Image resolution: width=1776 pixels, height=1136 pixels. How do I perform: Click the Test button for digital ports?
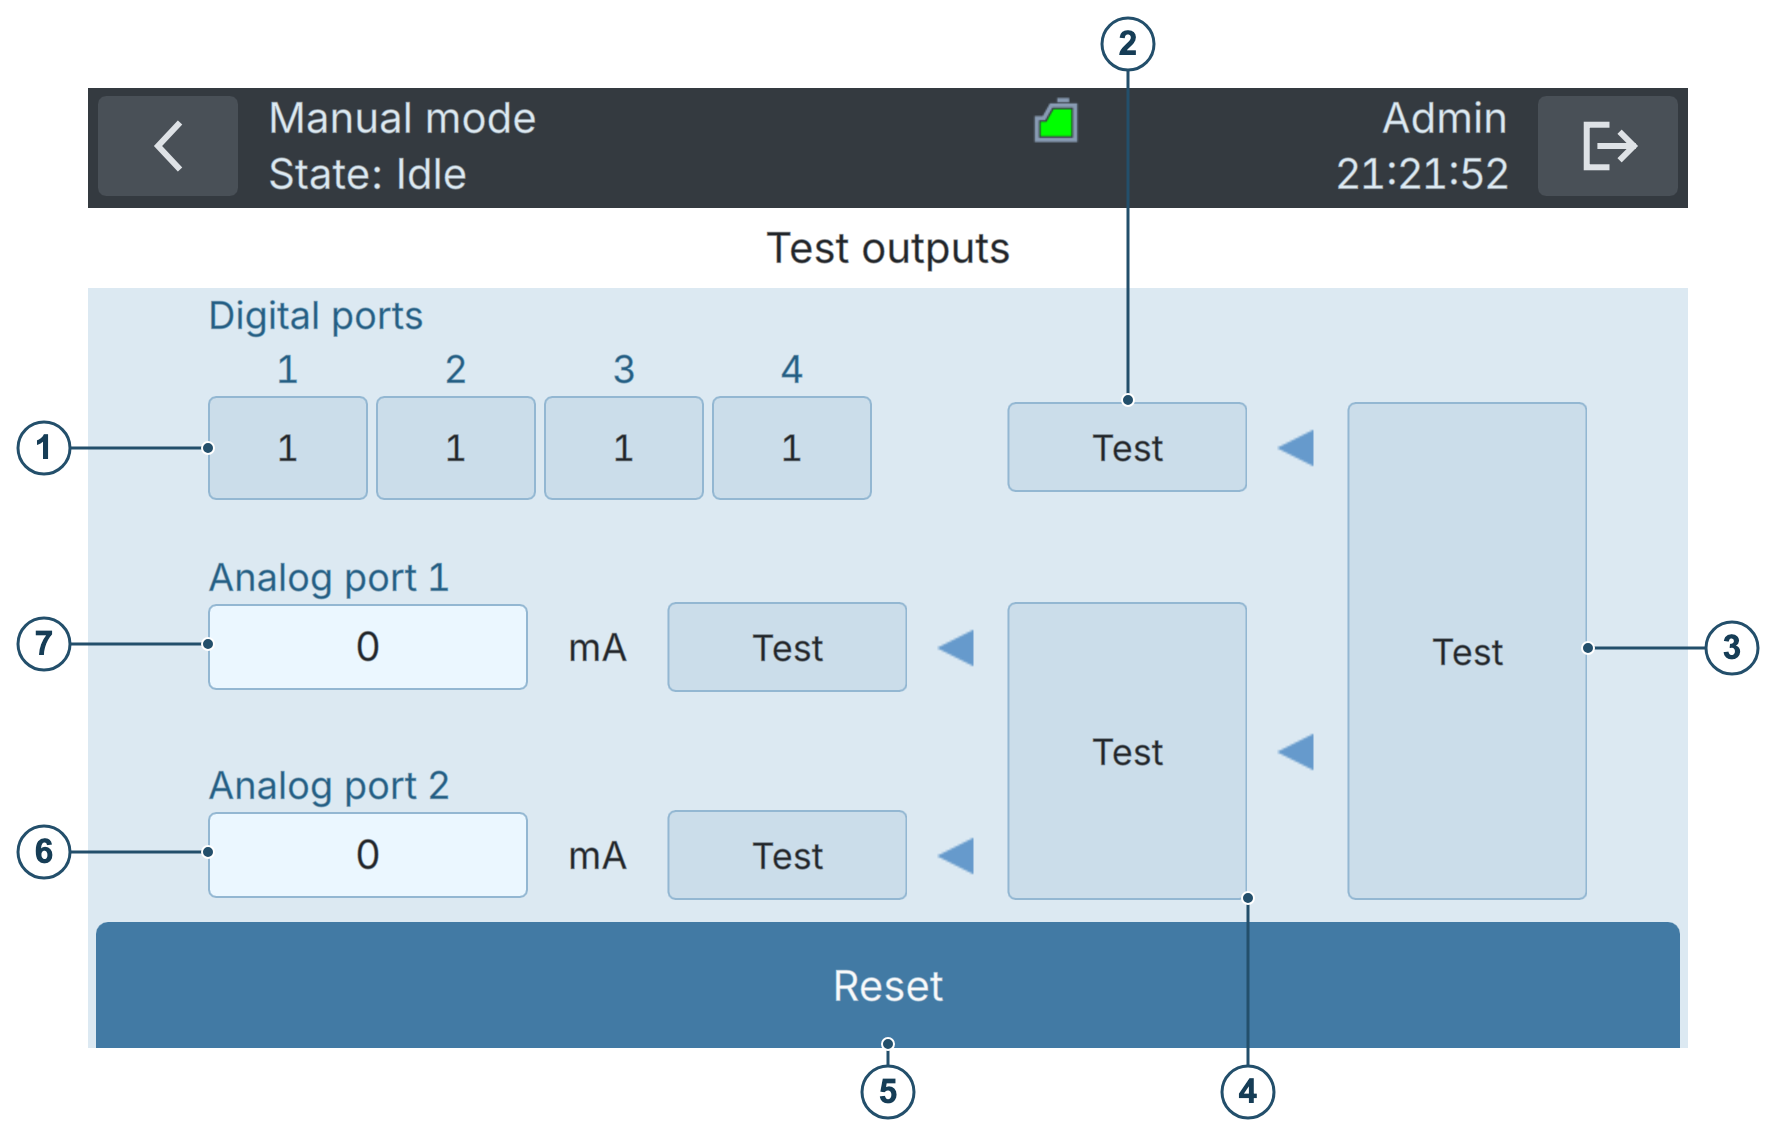[1127, 447]
